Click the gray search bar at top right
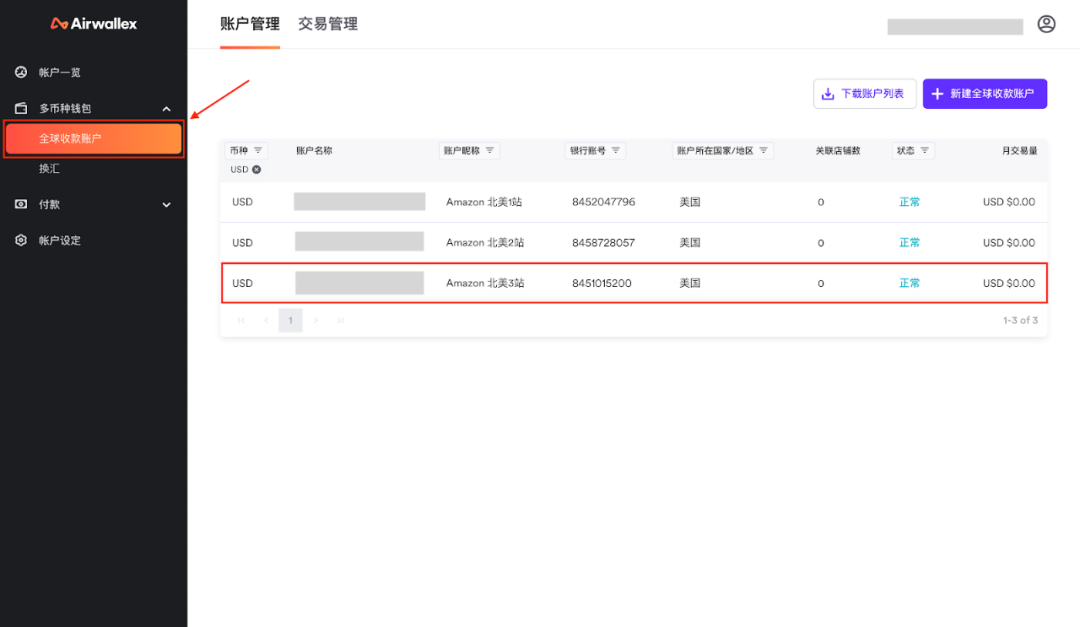Image resolution: width=1080 pixels, height=627 pixels. pos(954,25)
